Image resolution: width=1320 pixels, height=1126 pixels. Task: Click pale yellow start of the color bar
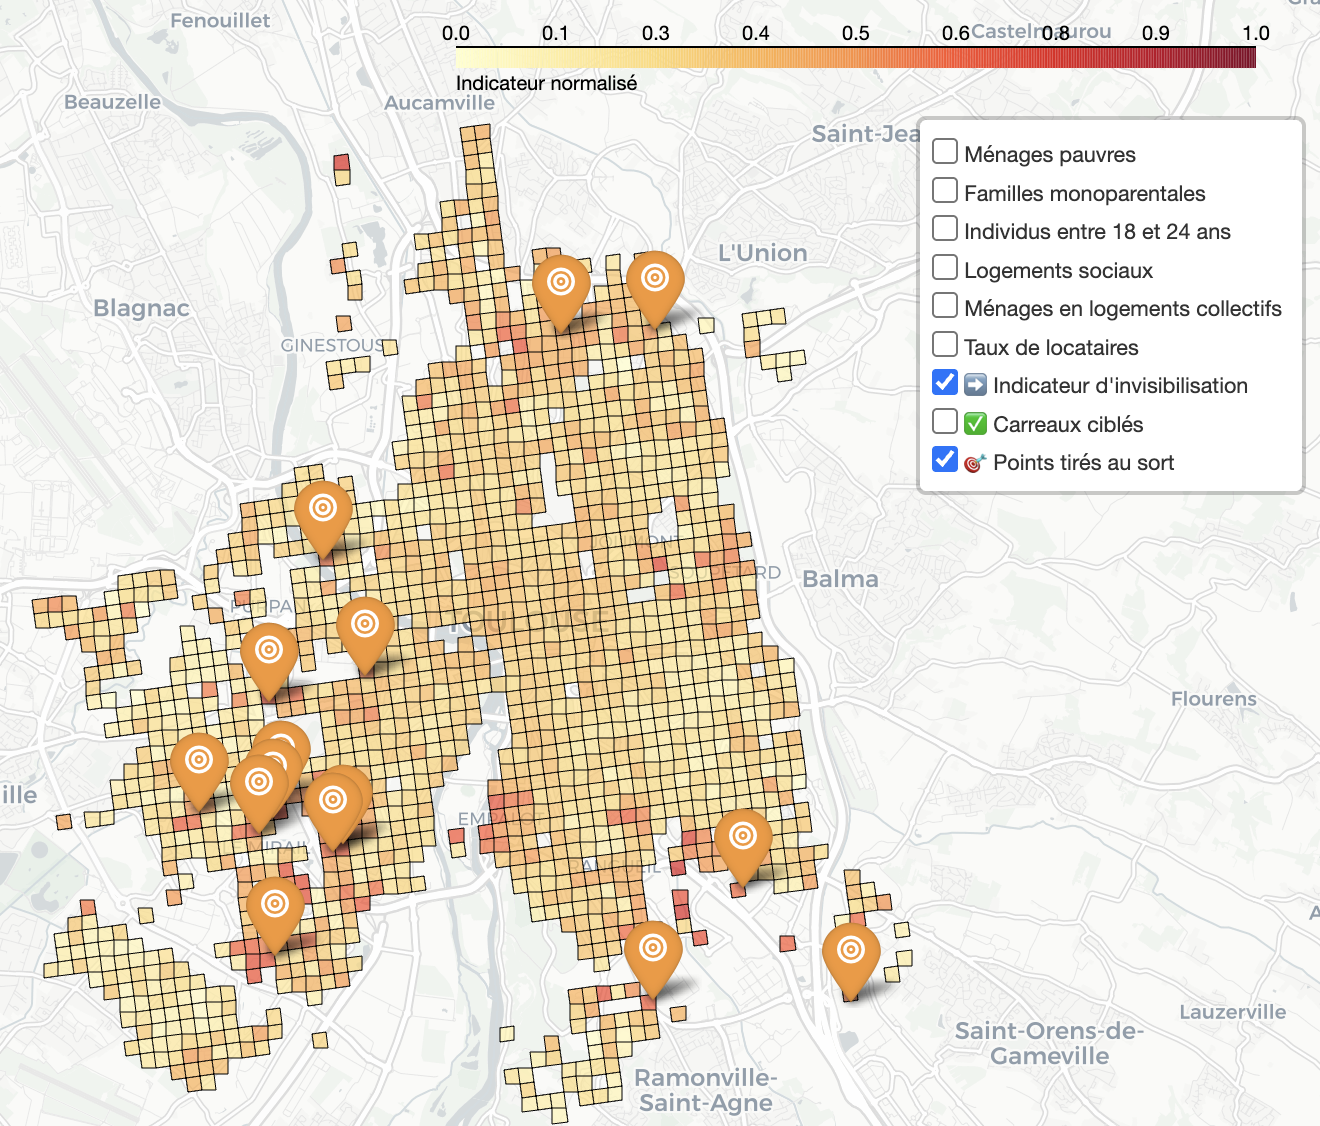click(x=463, y=57)
